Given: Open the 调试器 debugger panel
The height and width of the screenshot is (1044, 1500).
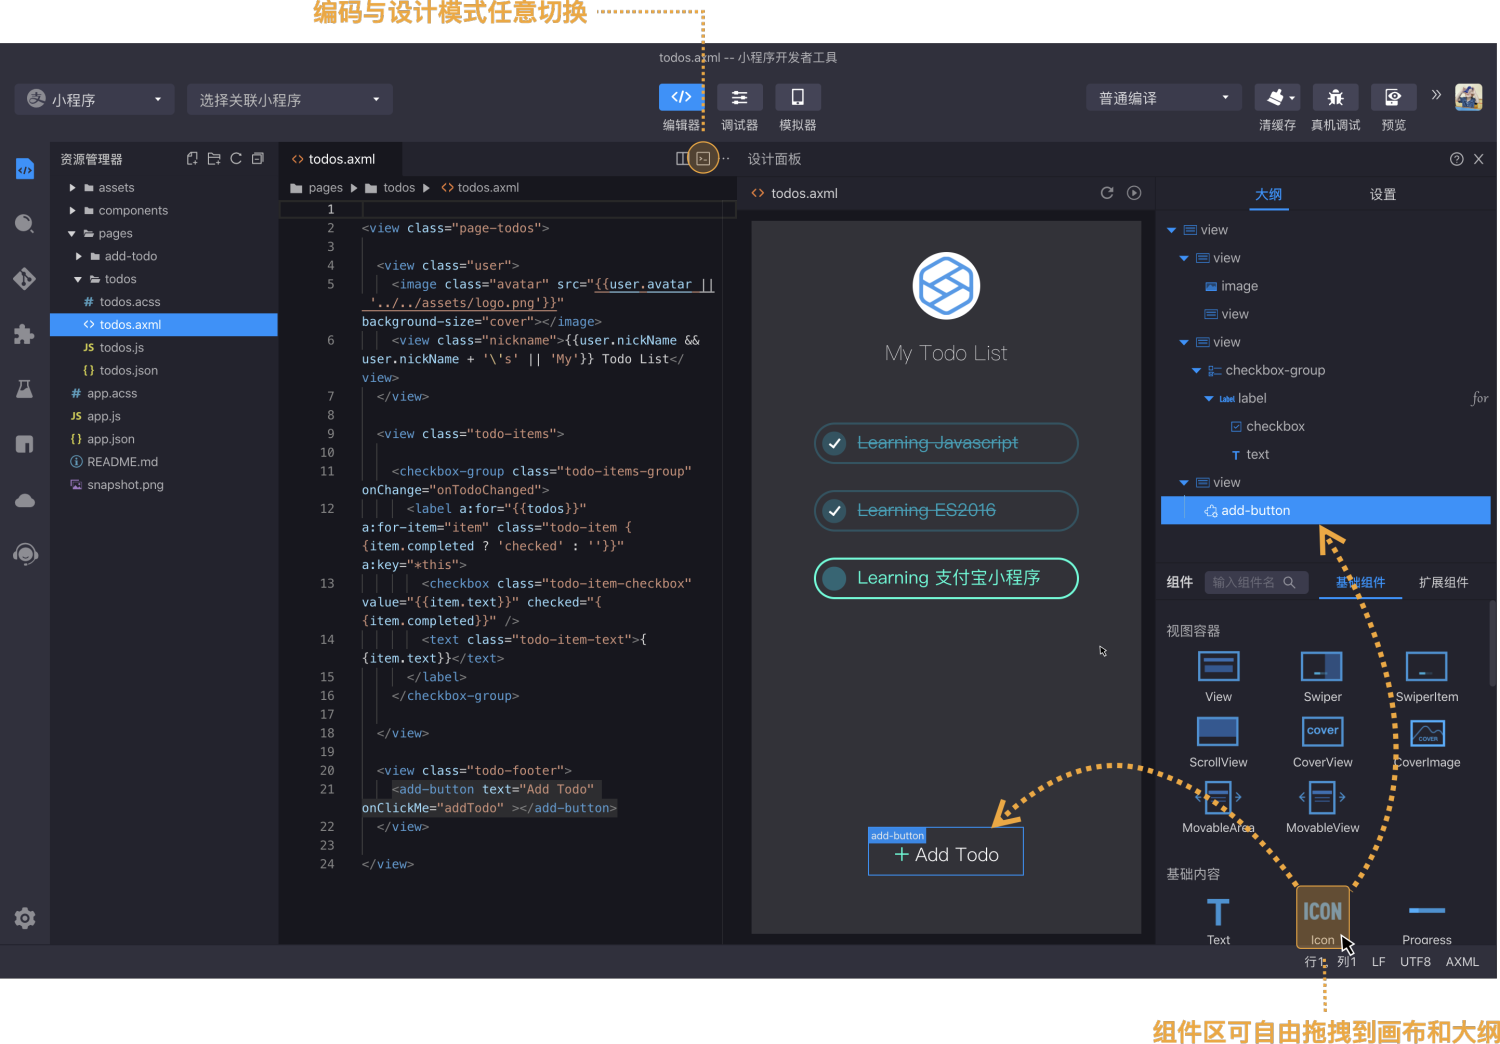Looking at the screenshot, I should click(x=739, y=97).
